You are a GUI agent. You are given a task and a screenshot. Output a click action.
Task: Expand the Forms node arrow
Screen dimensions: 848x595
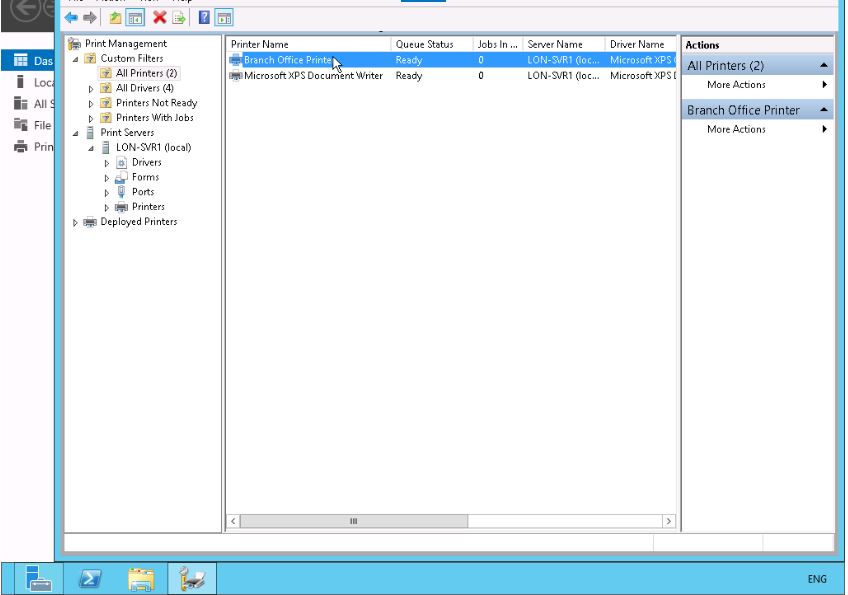(x=107, y=177)
